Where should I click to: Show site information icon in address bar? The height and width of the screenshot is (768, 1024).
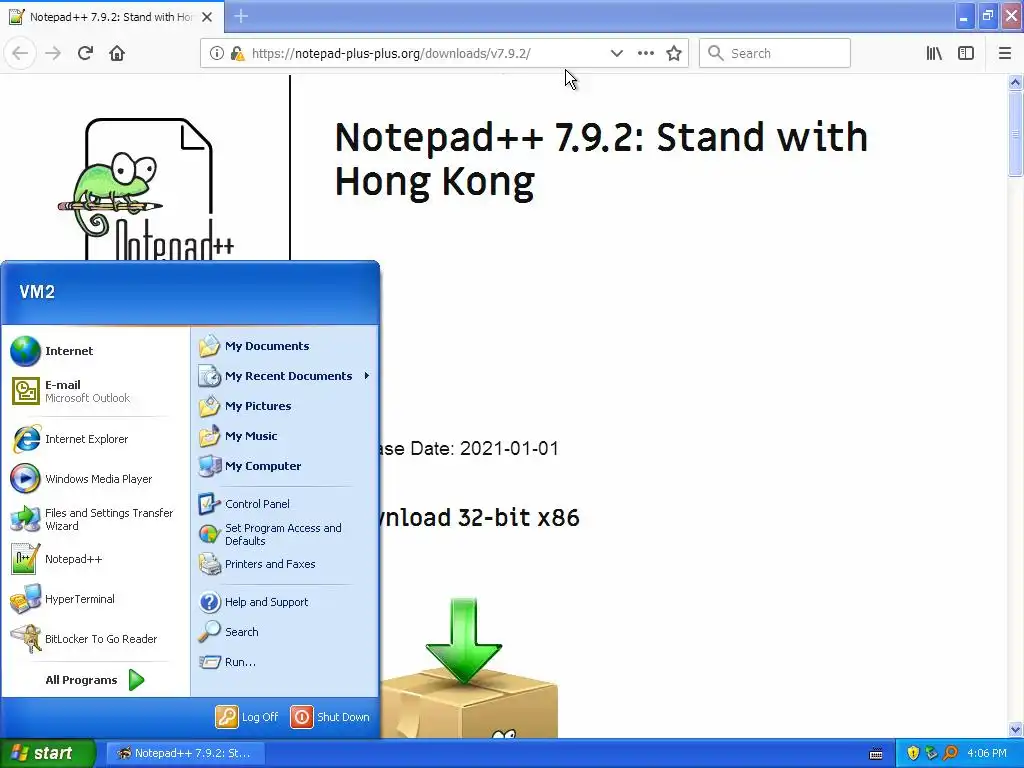(x=217, y=53)
